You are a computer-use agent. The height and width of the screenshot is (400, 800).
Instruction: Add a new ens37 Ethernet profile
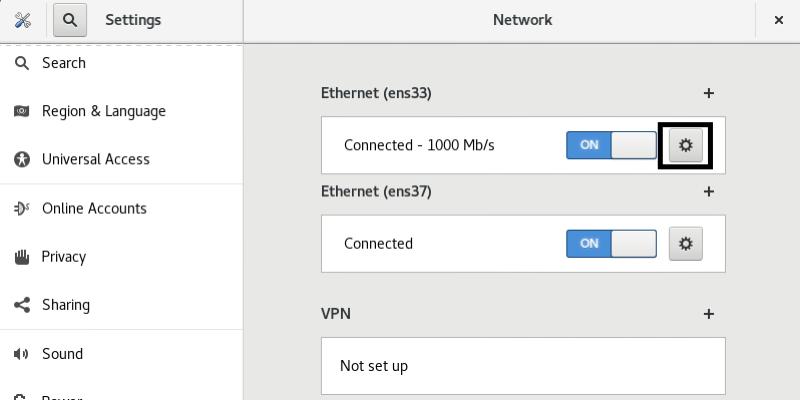[x=709, y=191]
